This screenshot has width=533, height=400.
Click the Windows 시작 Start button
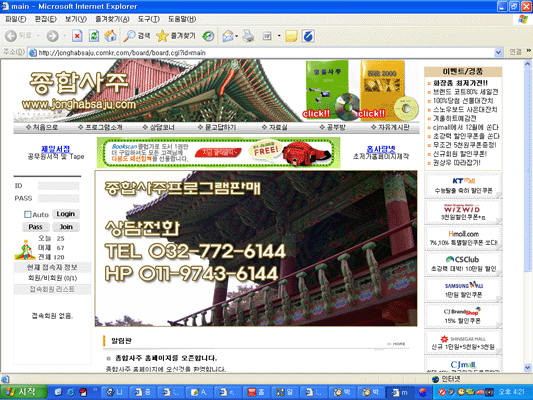(x=23, y=392)
